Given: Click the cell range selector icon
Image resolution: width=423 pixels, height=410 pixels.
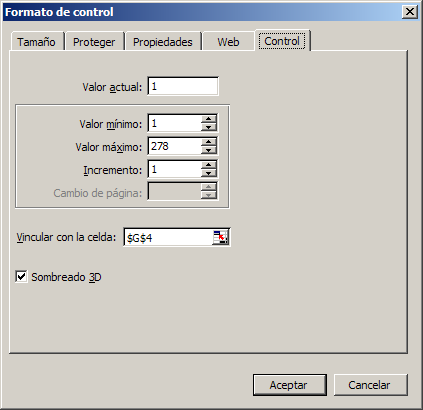Looking at the screenshot, I should tap(220, 237).
